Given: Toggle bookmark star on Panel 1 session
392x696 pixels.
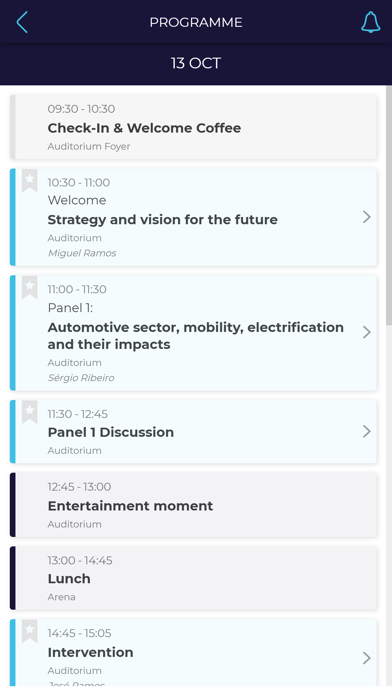Looking at the screenshot, I should pyautogui.click(x=30, y=287).
